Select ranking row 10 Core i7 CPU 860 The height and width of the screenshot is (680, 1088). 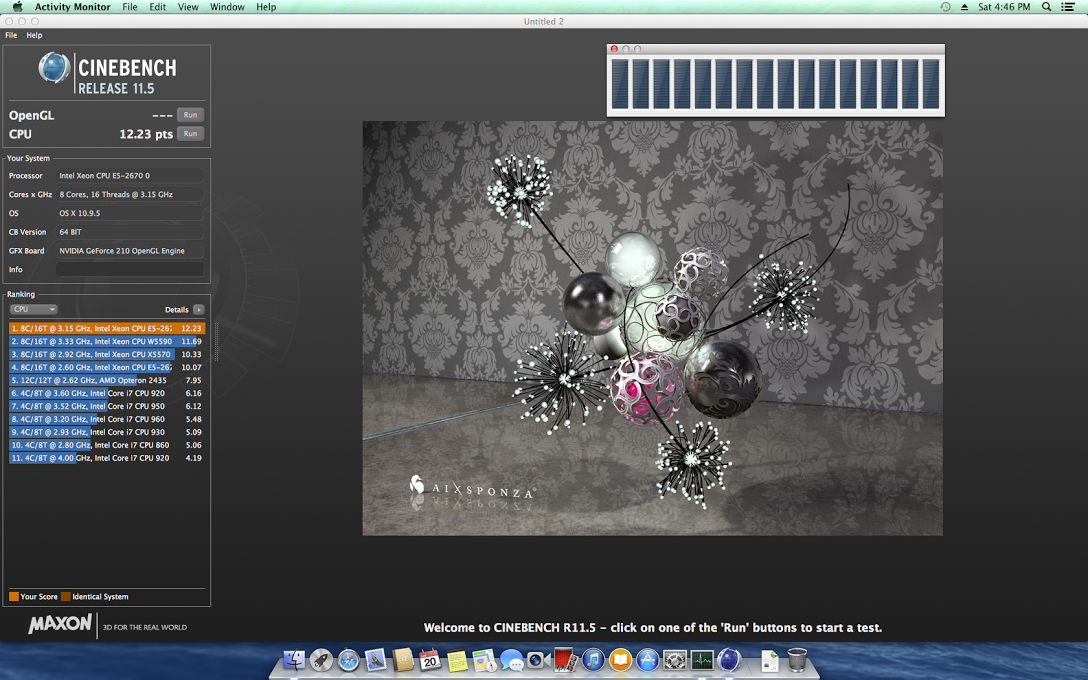[x=107, y=445]
